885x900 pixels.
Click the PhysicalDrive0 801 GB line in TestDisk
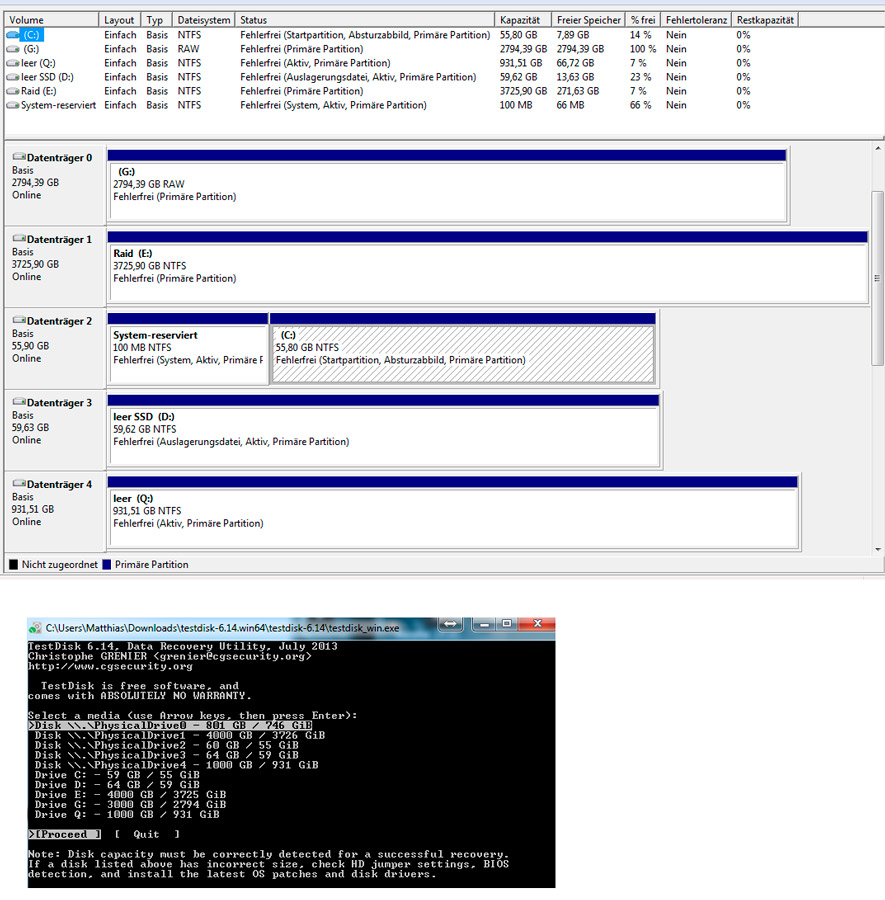coord(170,726)
